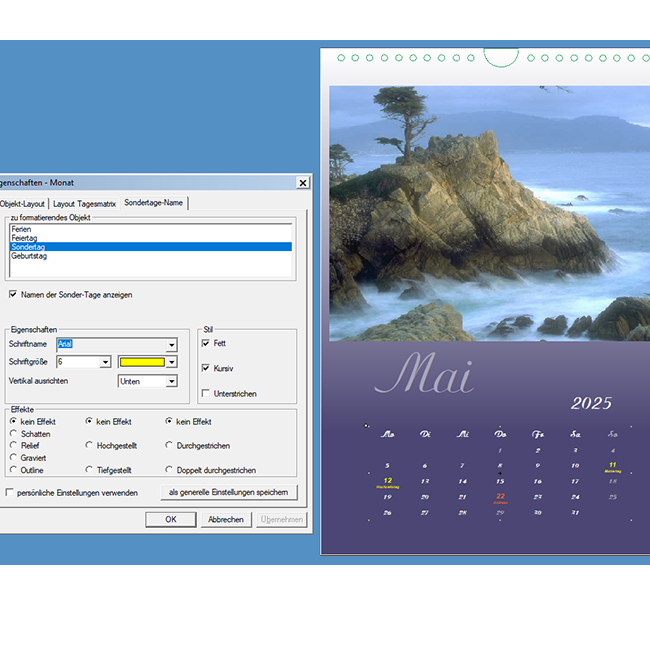
Task: Expand the Schriftname font dropdown
Action: 171,344
